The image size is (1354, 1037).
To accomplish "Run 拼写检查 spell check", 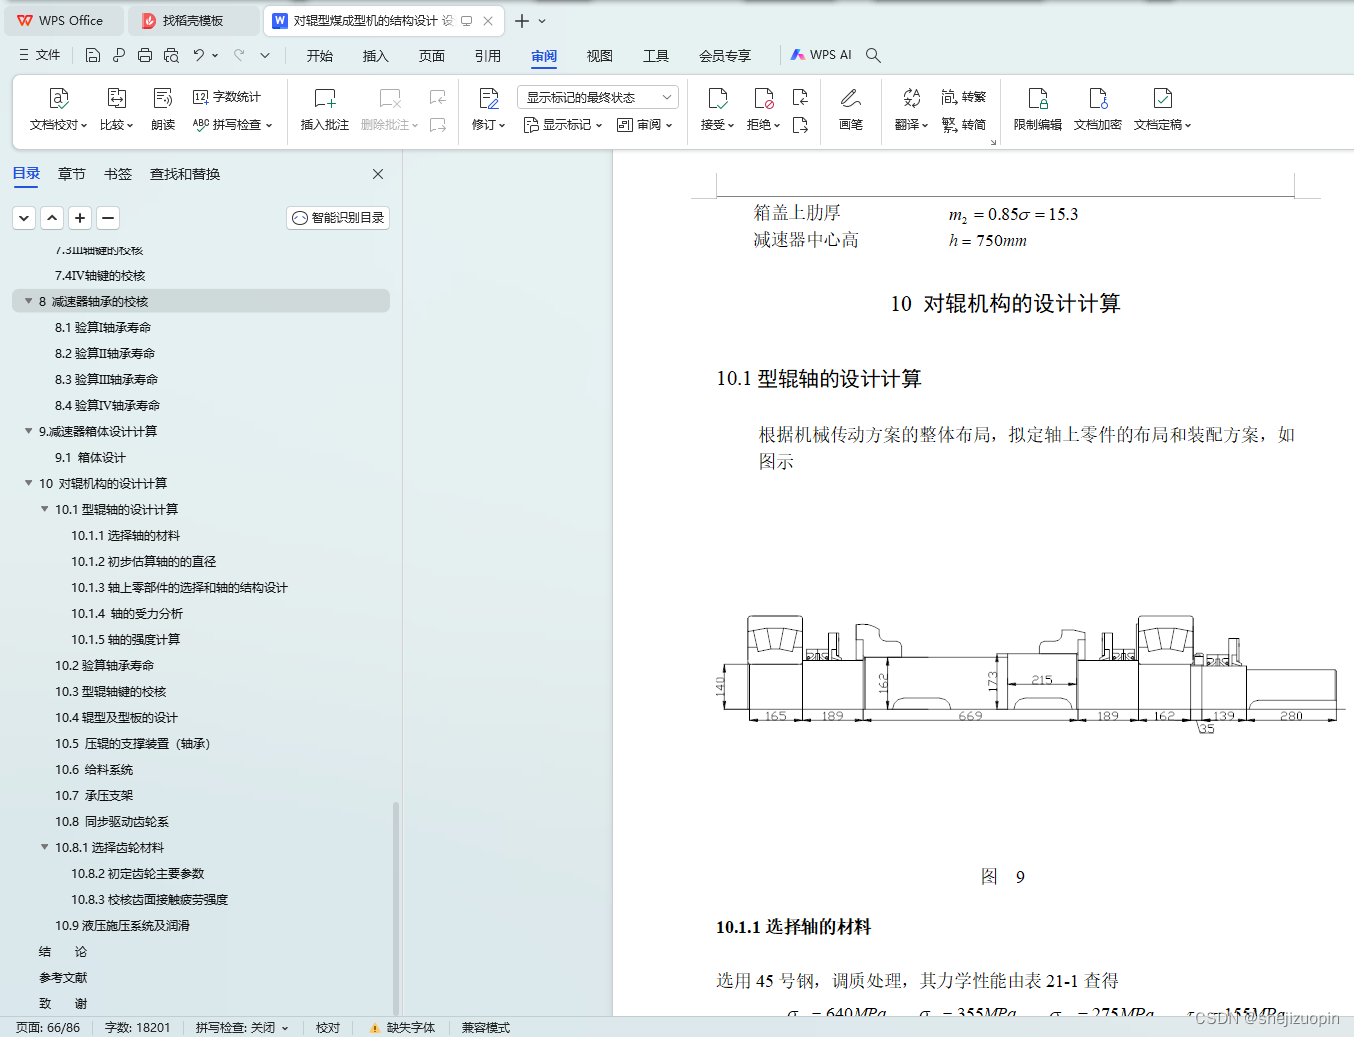I will 232,125.
